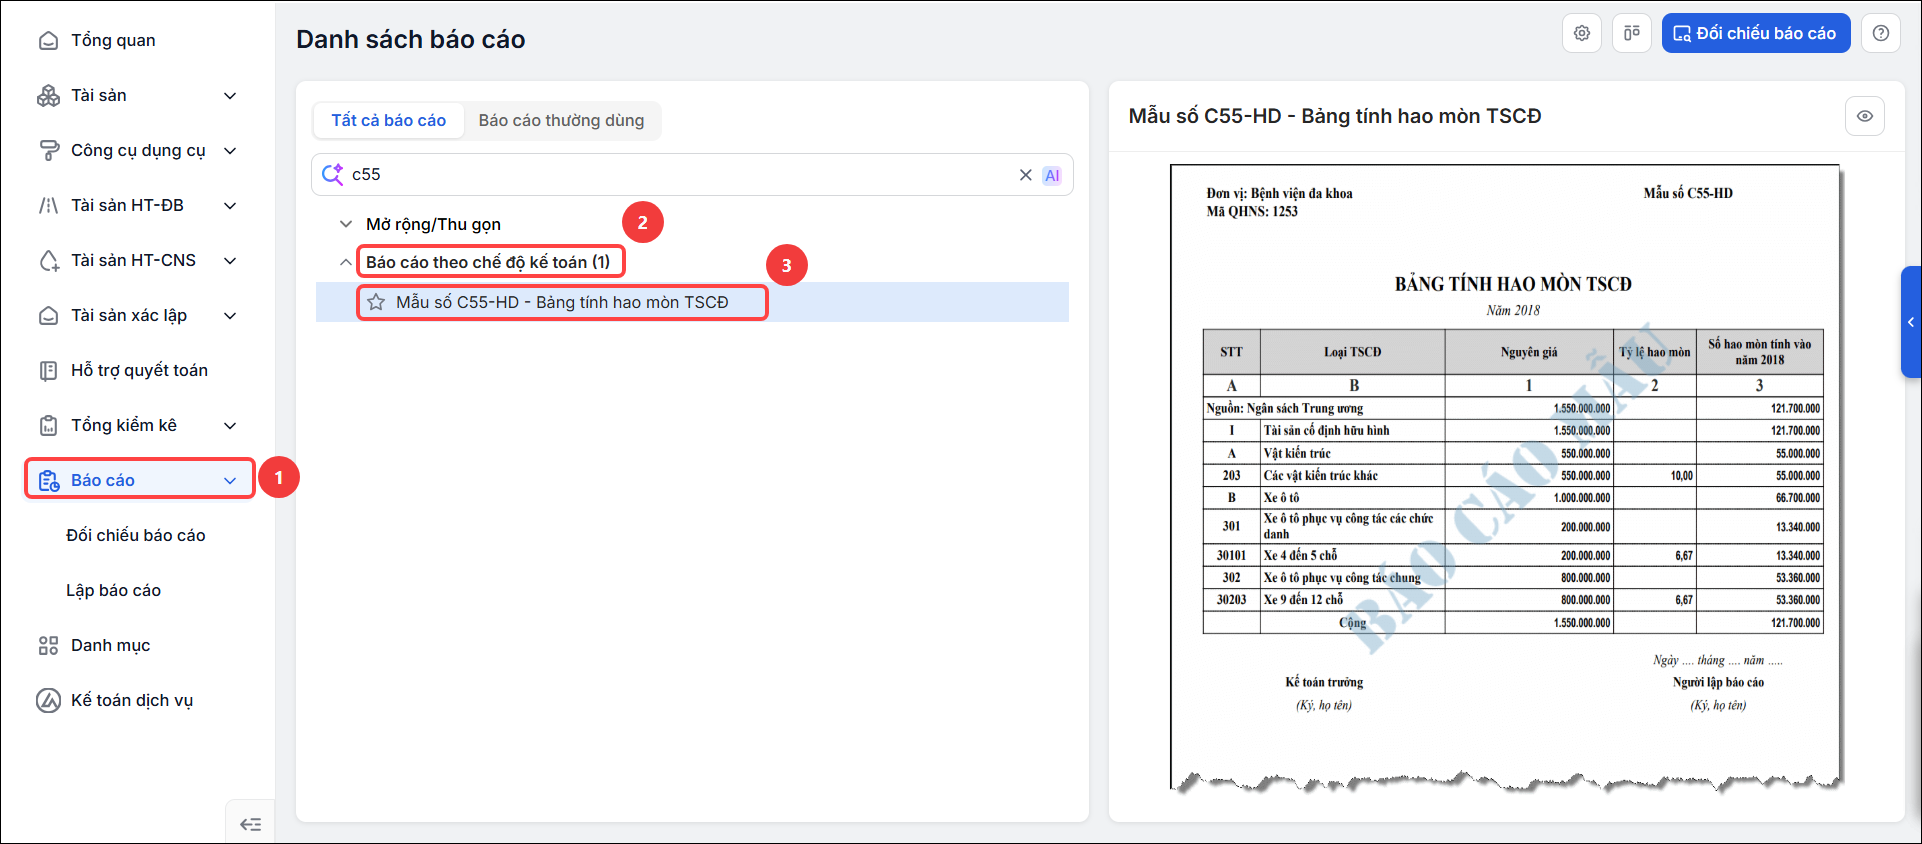1922x844 pixels.
Task: Open Kế toán dịch vụ menu item
Action: tap(132, 700)
